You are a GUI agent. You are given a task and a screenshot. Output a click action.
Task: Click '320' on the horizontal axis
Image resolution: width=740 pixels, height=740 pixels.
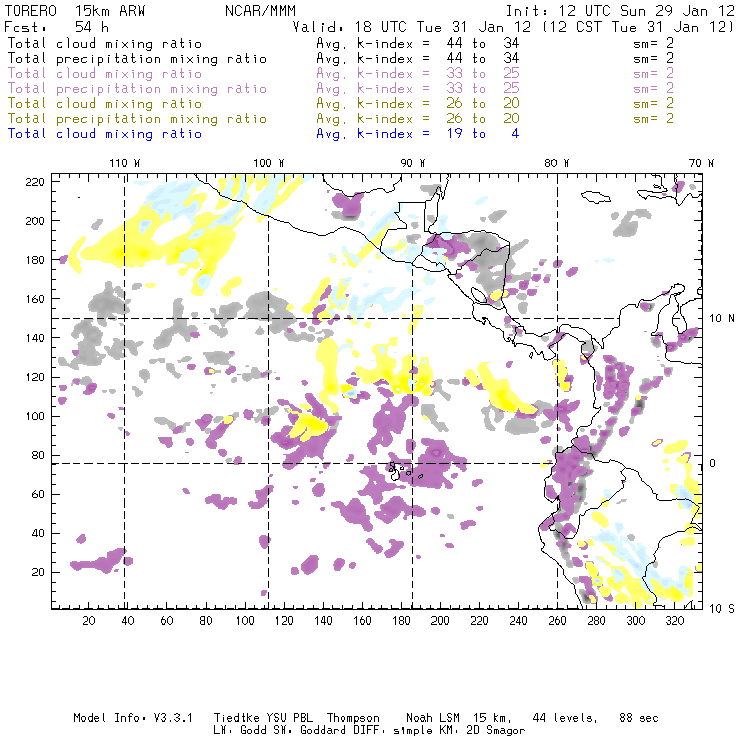pyautogui.click(x=675, y=621)
